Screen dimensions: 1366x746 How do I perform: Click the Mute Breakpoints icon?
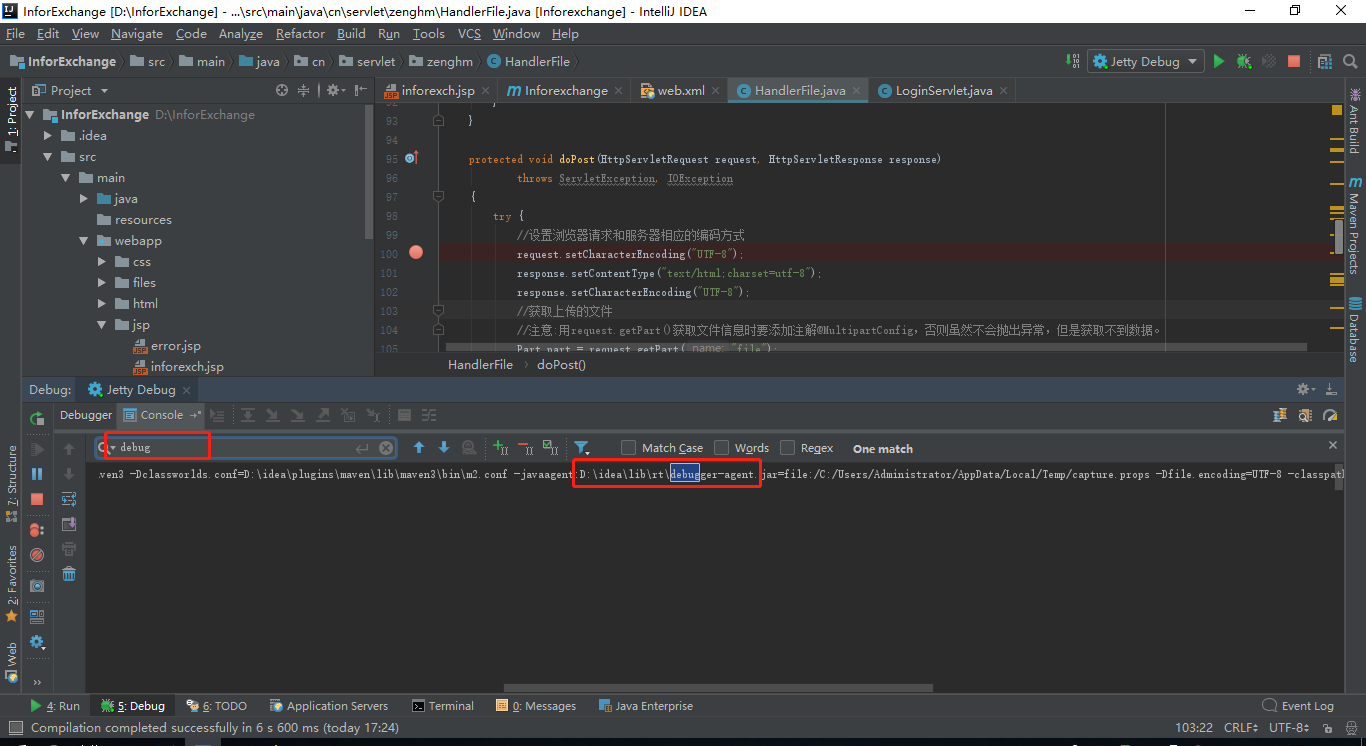coord(37,553)
